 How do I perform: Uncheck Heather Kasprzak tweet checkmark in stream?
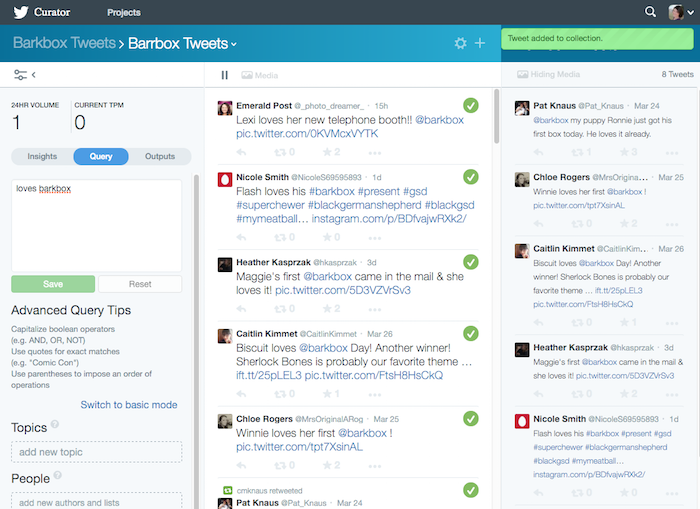click(x=471, y=262)
